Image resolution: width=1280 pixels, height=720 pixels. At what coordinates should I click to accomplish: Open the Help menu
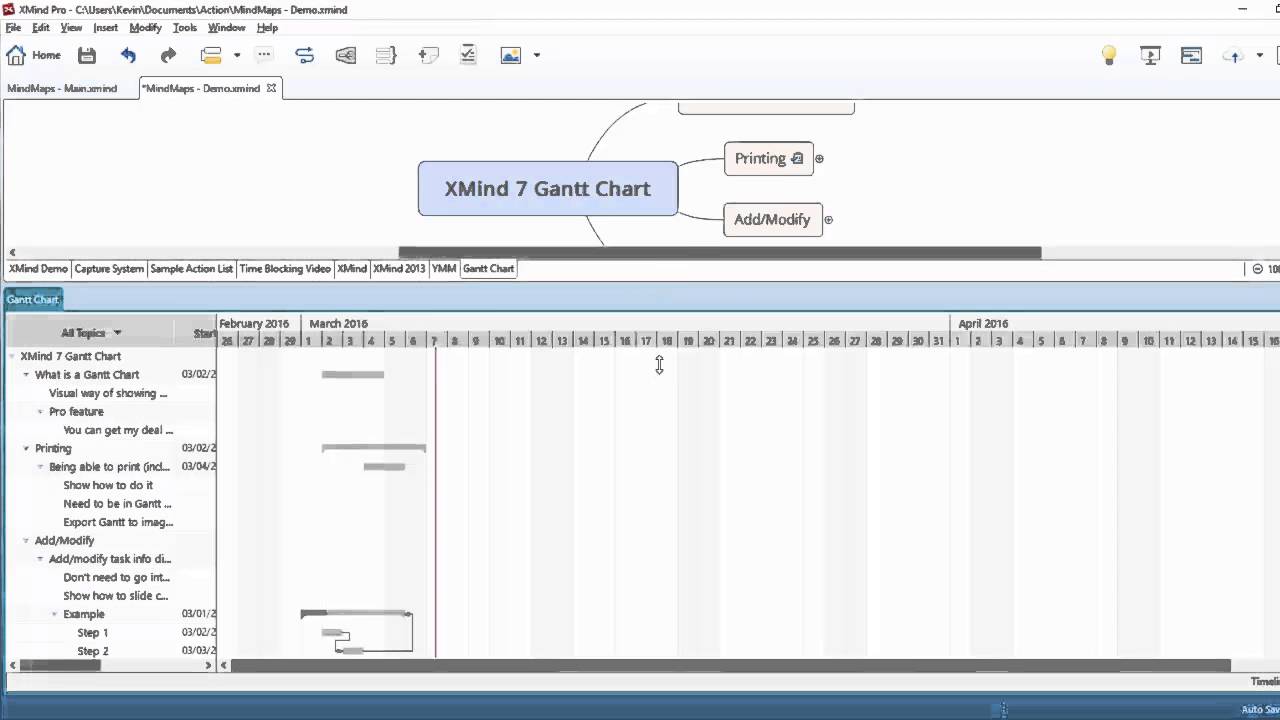(x=267, y=28)
